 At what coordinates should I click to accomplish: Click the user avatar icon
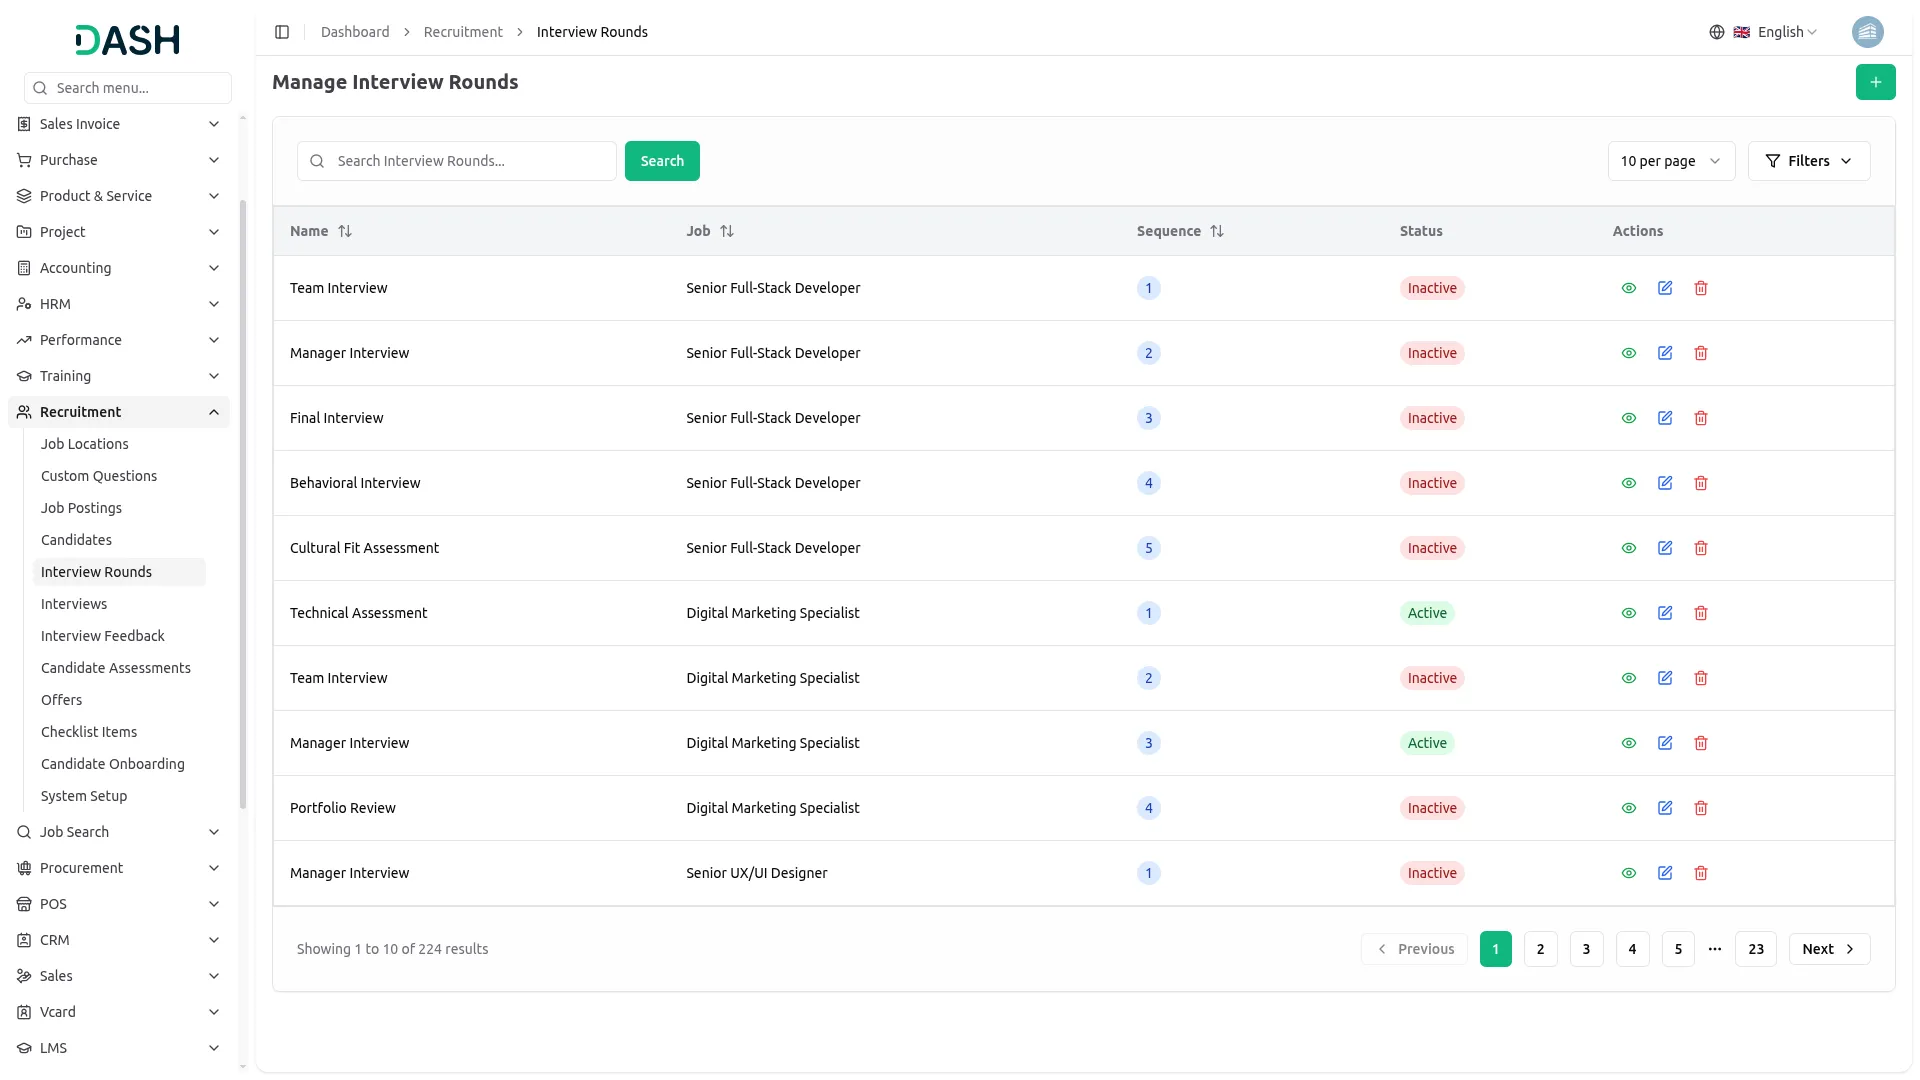[1867, 32]
